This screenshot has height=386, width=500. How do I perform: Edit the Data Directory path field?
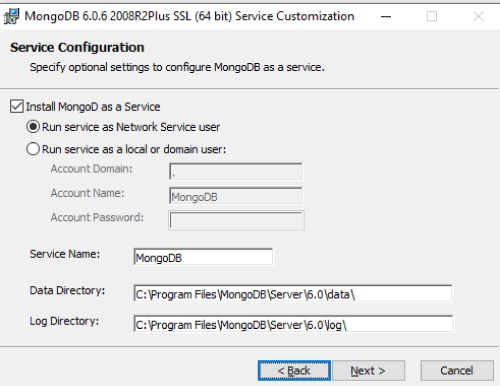[x=293, y=294]
